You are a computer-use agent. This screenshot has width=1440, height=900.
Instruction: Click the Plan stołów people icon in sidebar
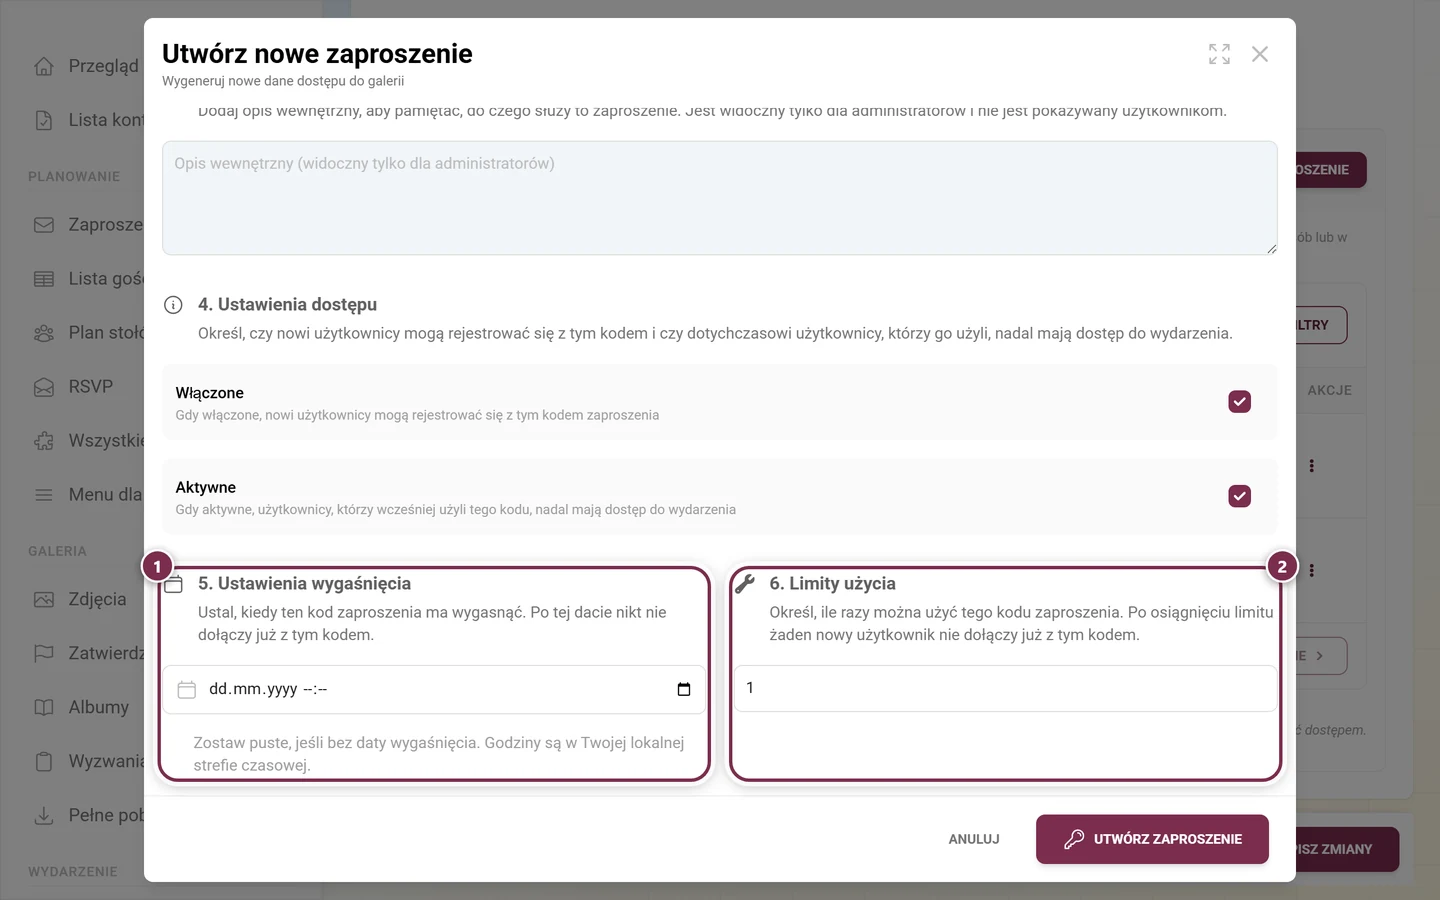44,333
